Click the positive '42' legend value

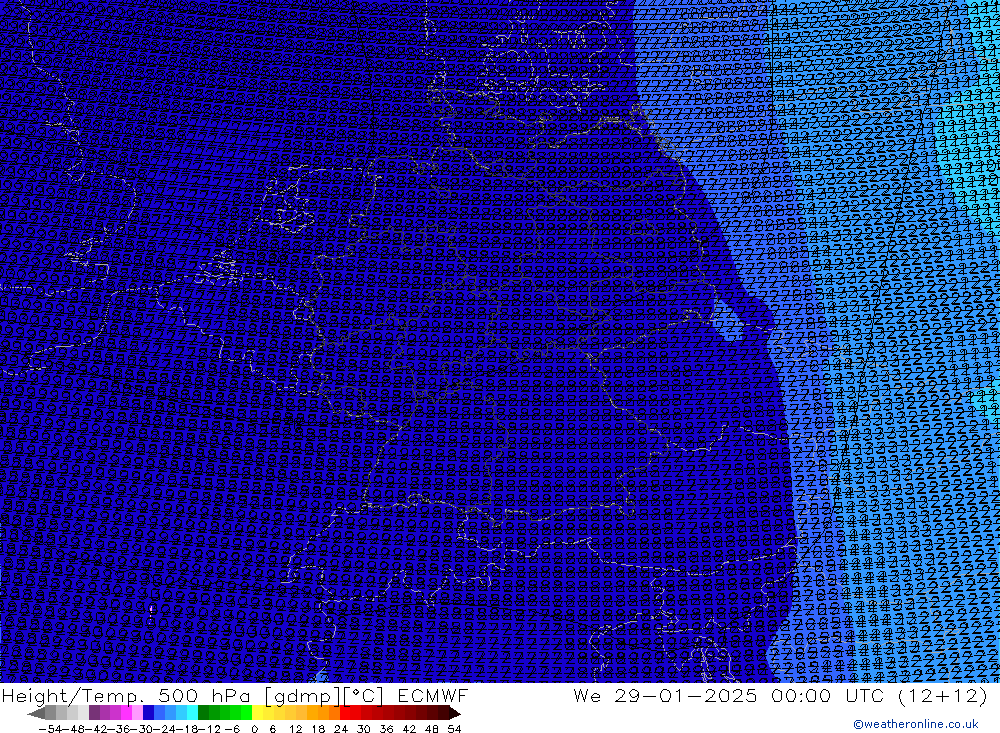(409, 729)
